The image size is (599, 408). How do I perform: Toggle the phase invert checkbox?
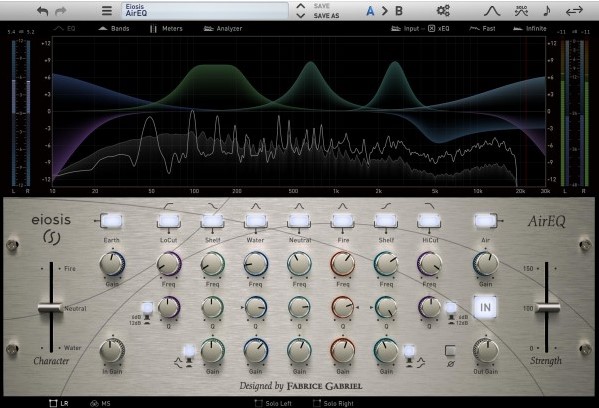[450, 350]
